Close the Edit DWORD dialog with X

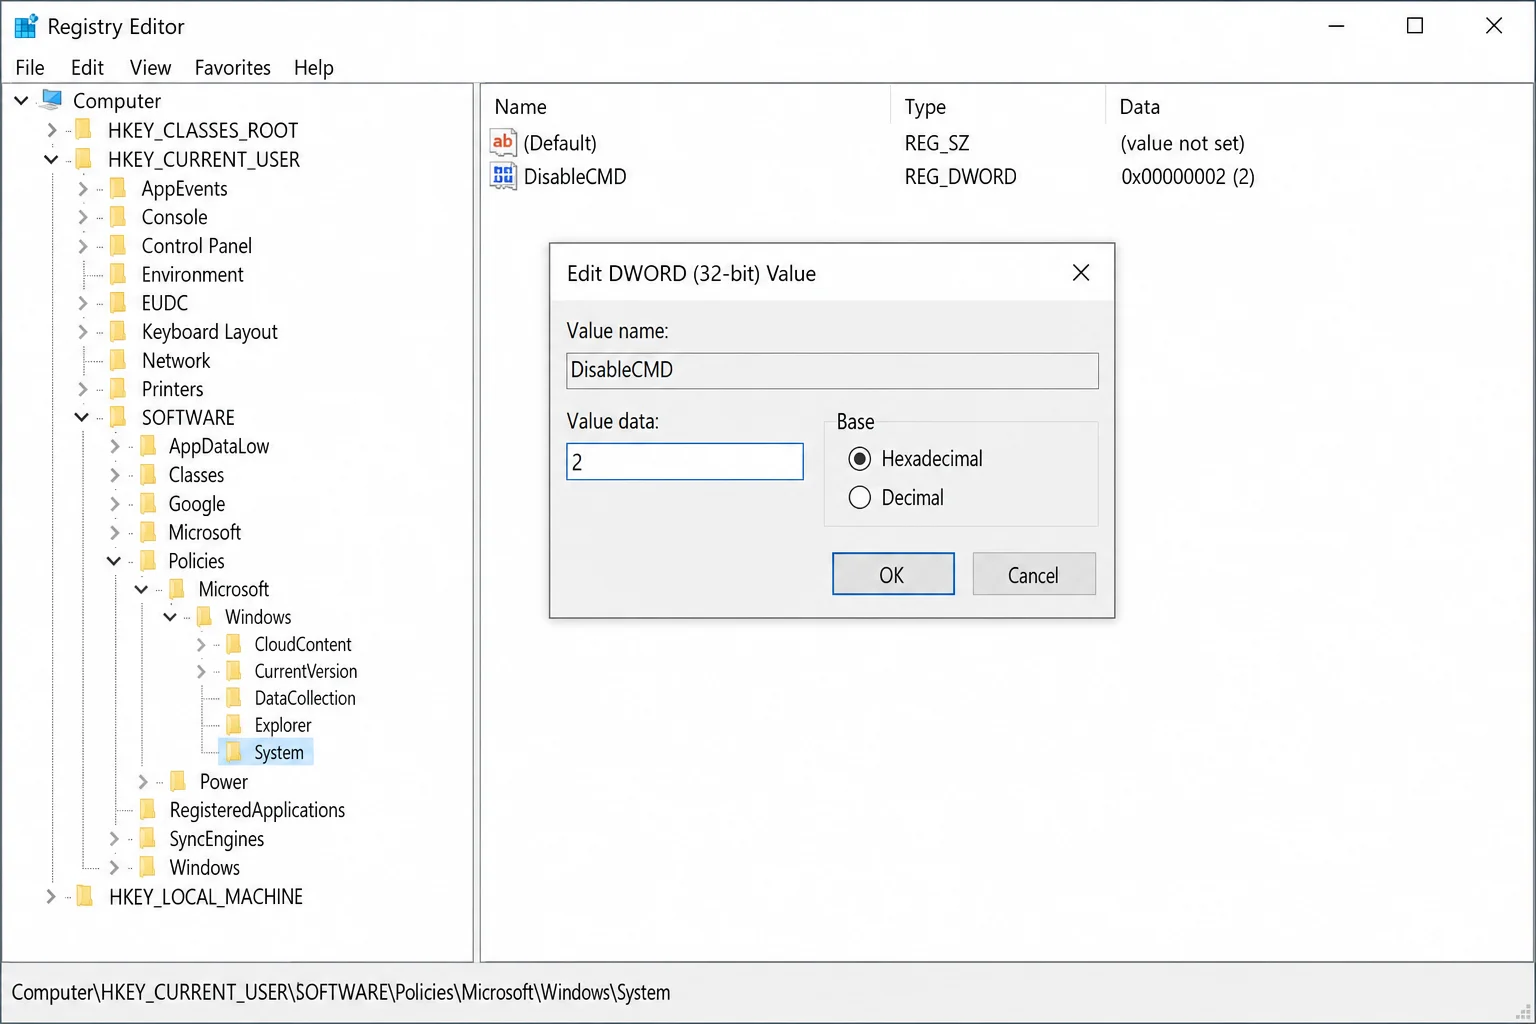1081,273
